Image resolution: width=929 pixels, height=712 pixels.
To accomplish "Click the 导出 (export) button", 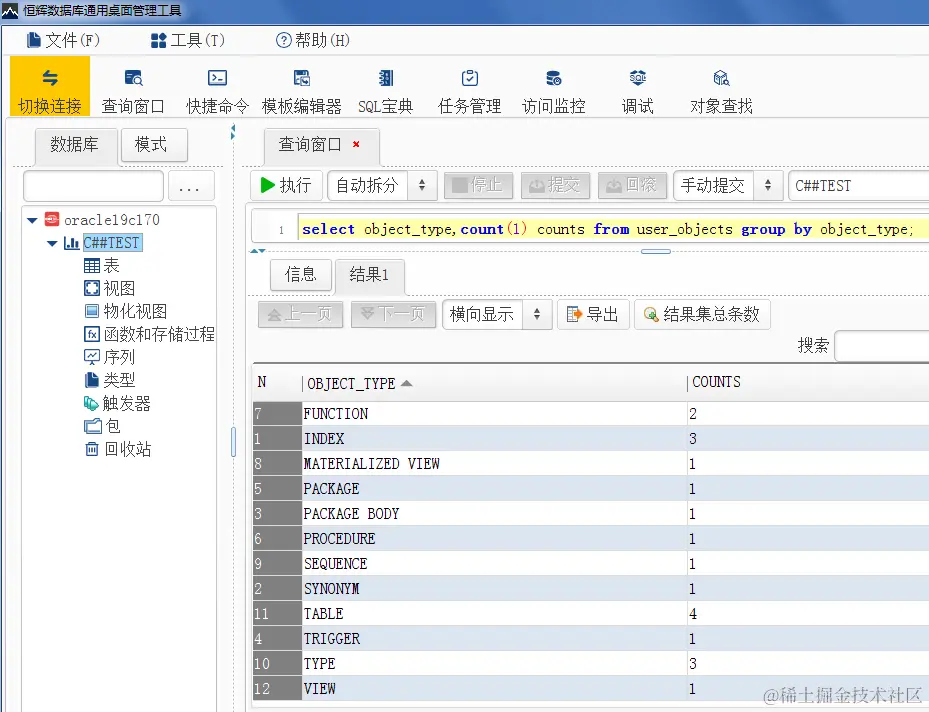I will point(593,314).
